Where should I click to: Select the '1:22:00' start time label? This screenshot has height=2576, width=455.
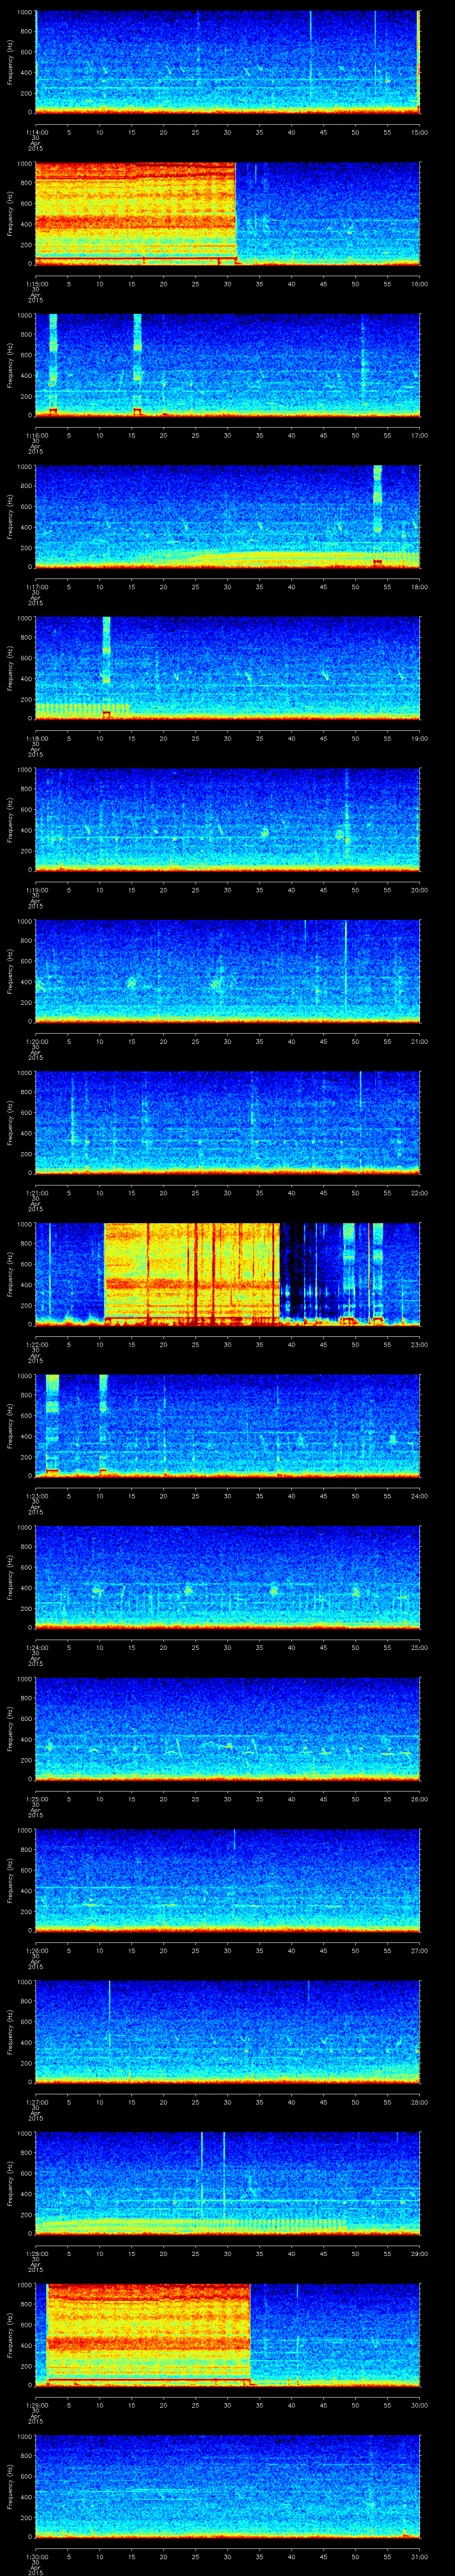36,1344
